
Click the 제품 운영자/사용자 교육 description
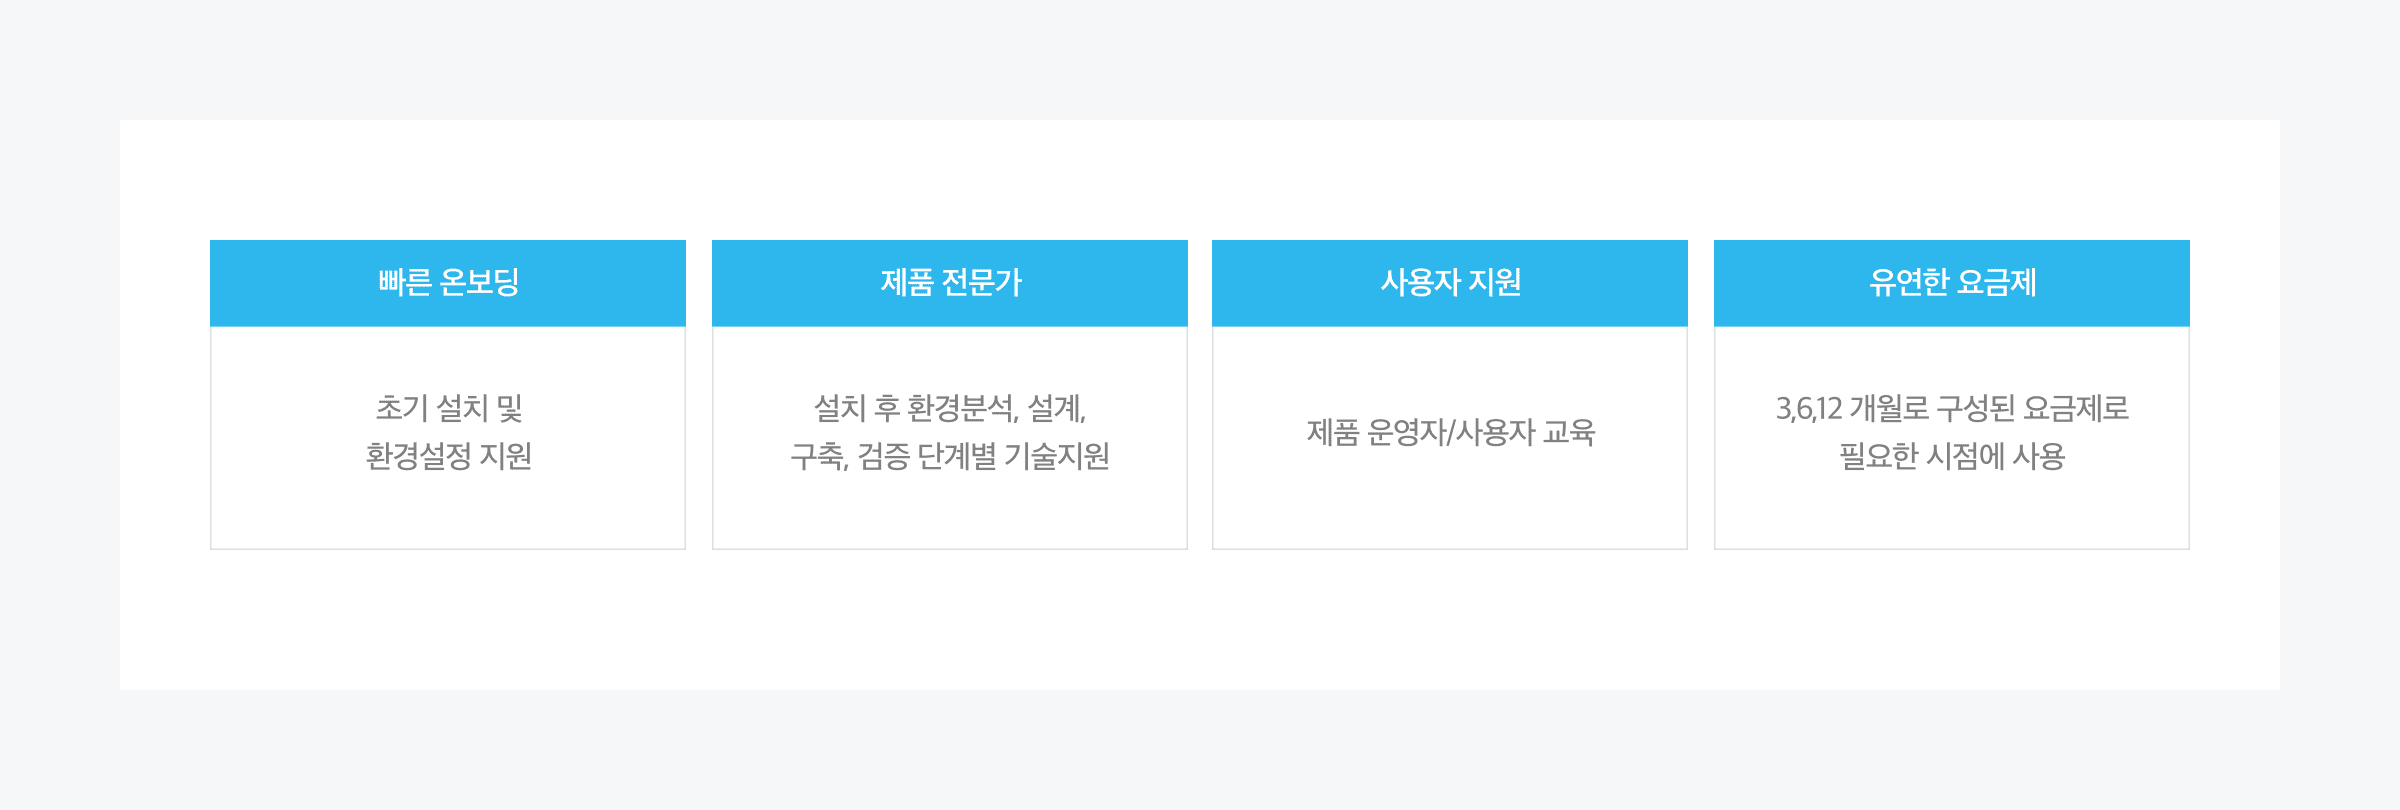coord(1450,432)
